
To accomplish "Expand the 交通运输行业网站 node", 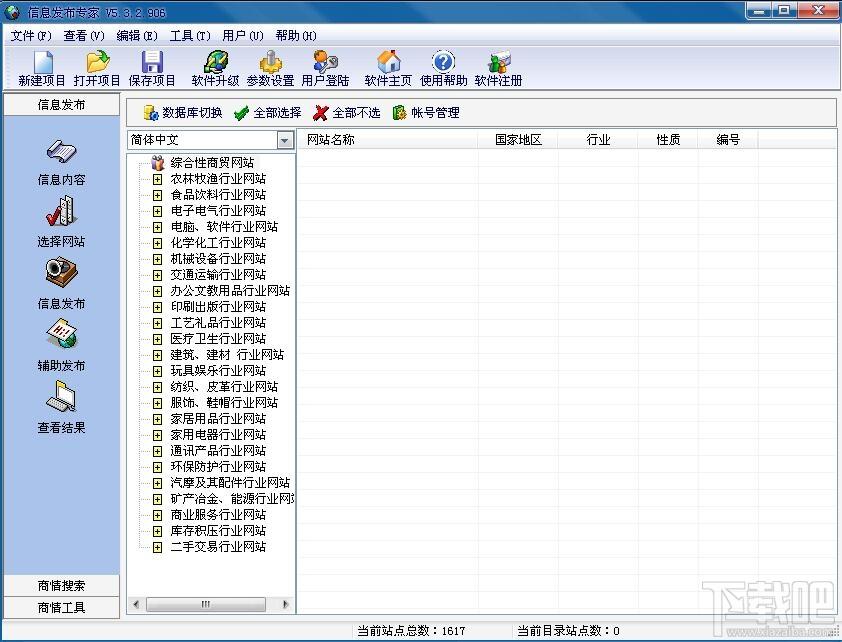I will point(157,275).
